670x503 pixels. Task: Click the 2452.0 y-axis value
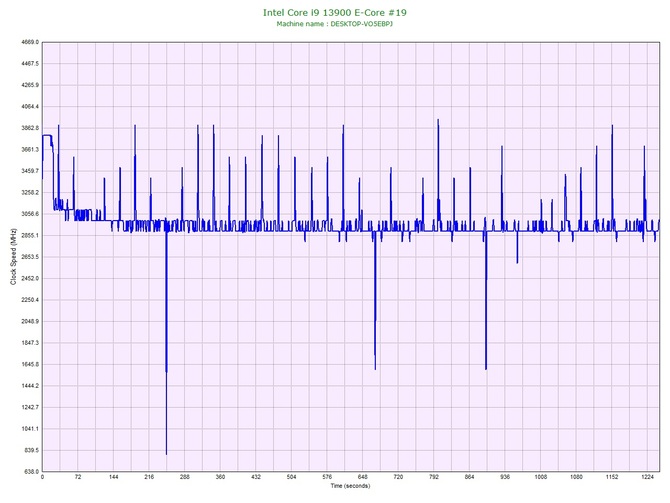point(30,278)
